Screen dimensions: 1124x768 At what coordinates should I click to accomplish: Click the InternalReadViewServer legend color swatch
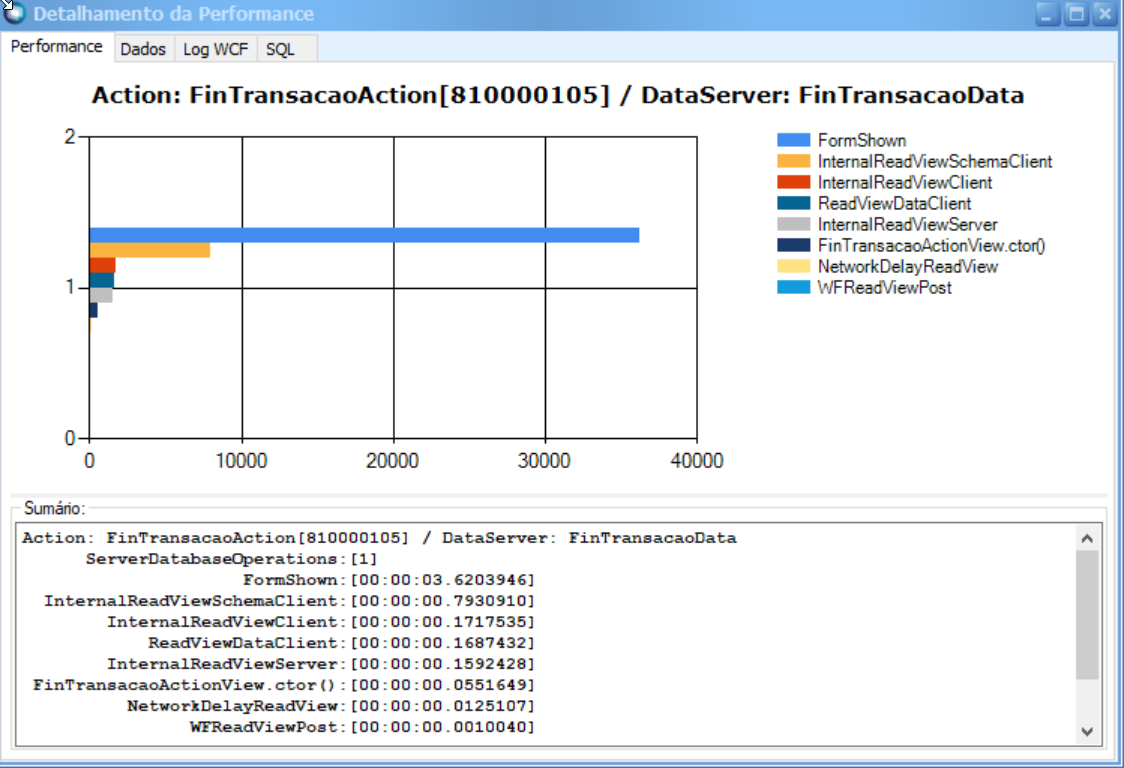[x=794, y=224]
